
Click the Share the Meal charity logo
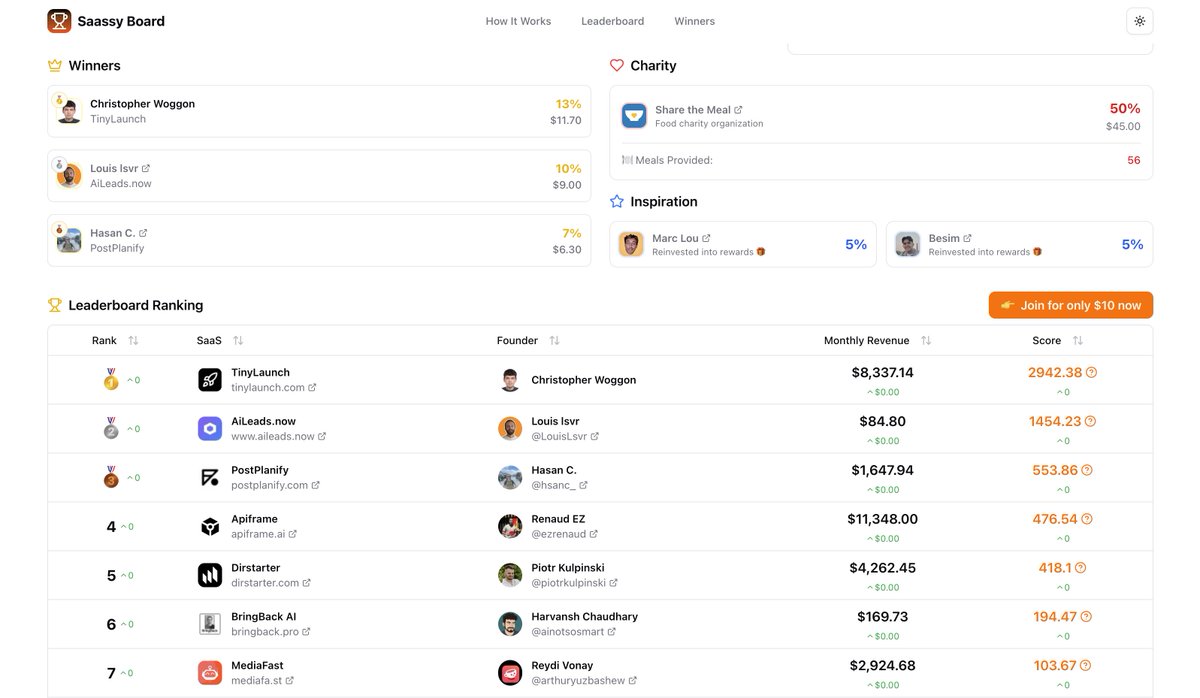coord(633,115)
